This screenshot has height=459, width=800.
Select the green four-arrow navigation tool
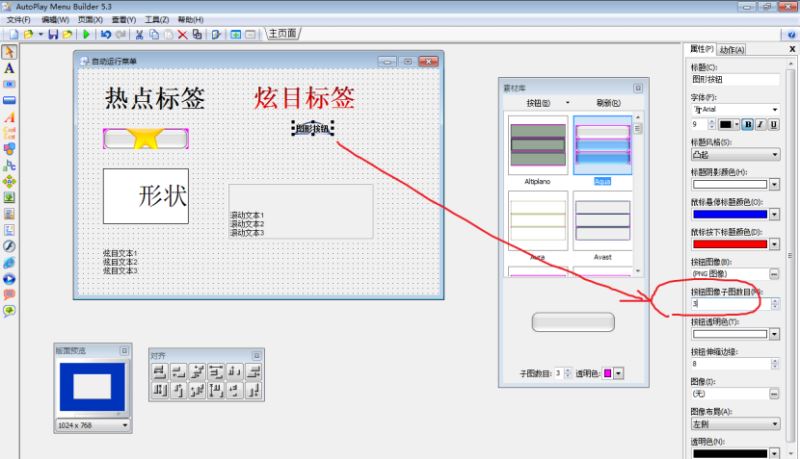click(9, 182)
